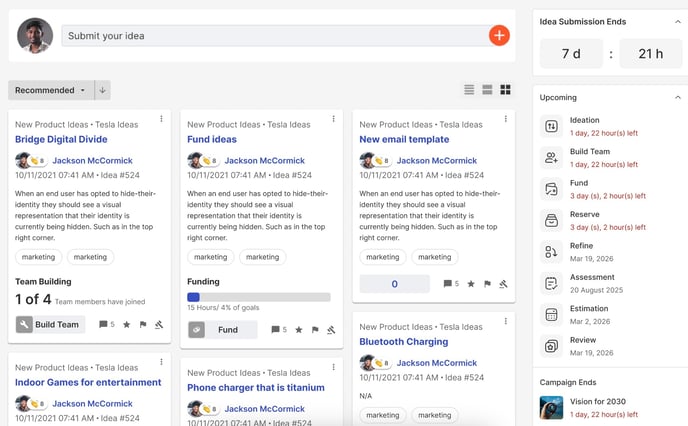Open the New email template idea title
The height and width of the screenshot is (426, 688).
(404, 139)
